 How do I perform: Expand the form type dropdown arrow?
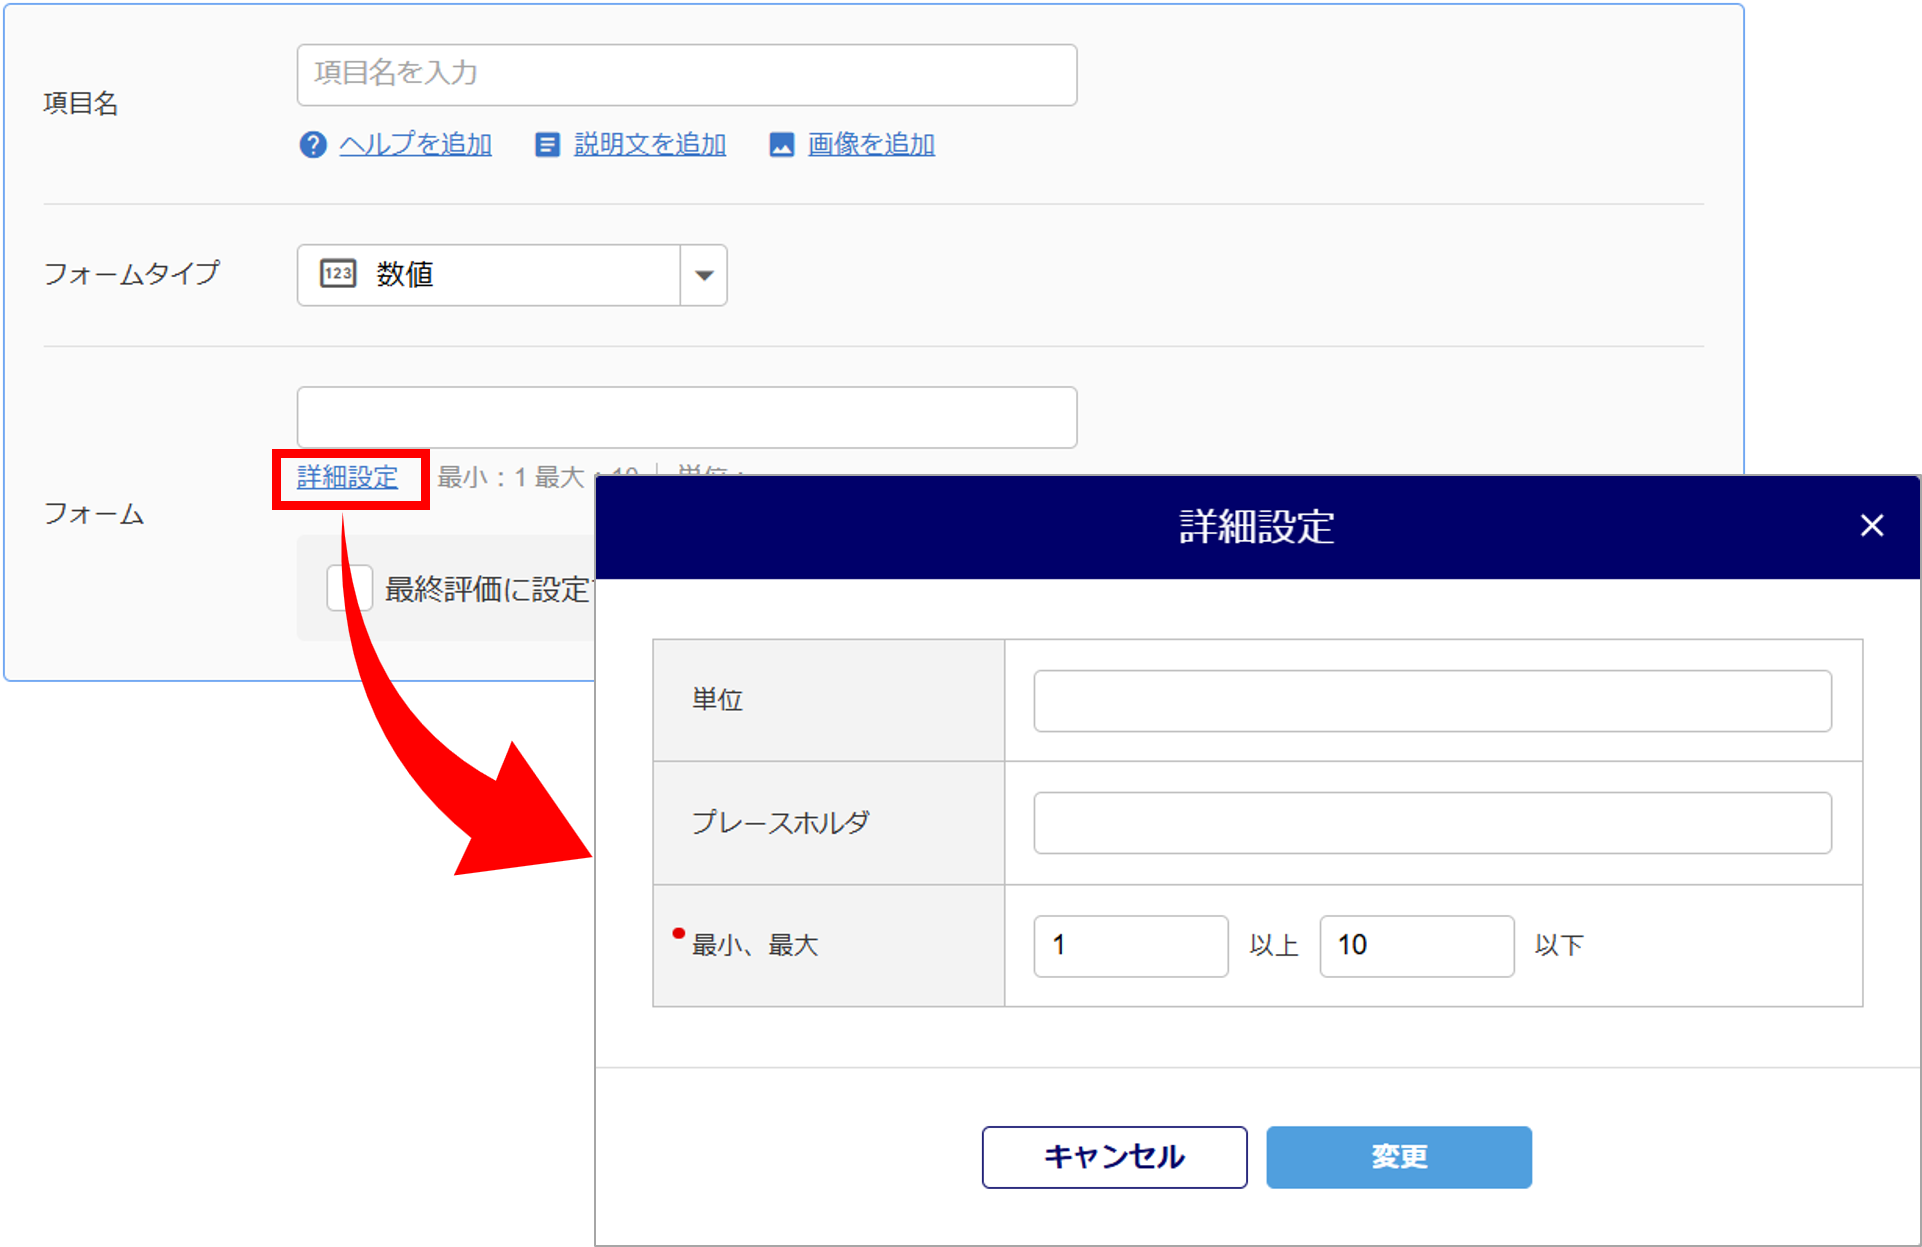704,275
